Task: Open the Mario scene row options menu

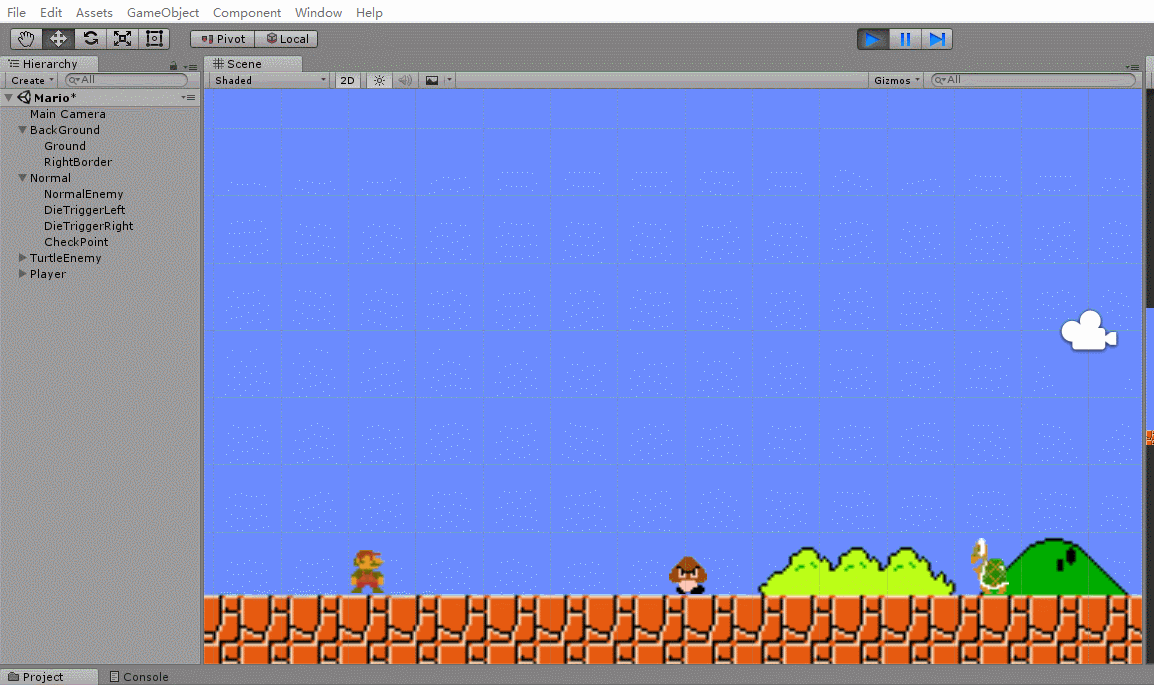Action: pyautogui.click(x=188, y=97)
